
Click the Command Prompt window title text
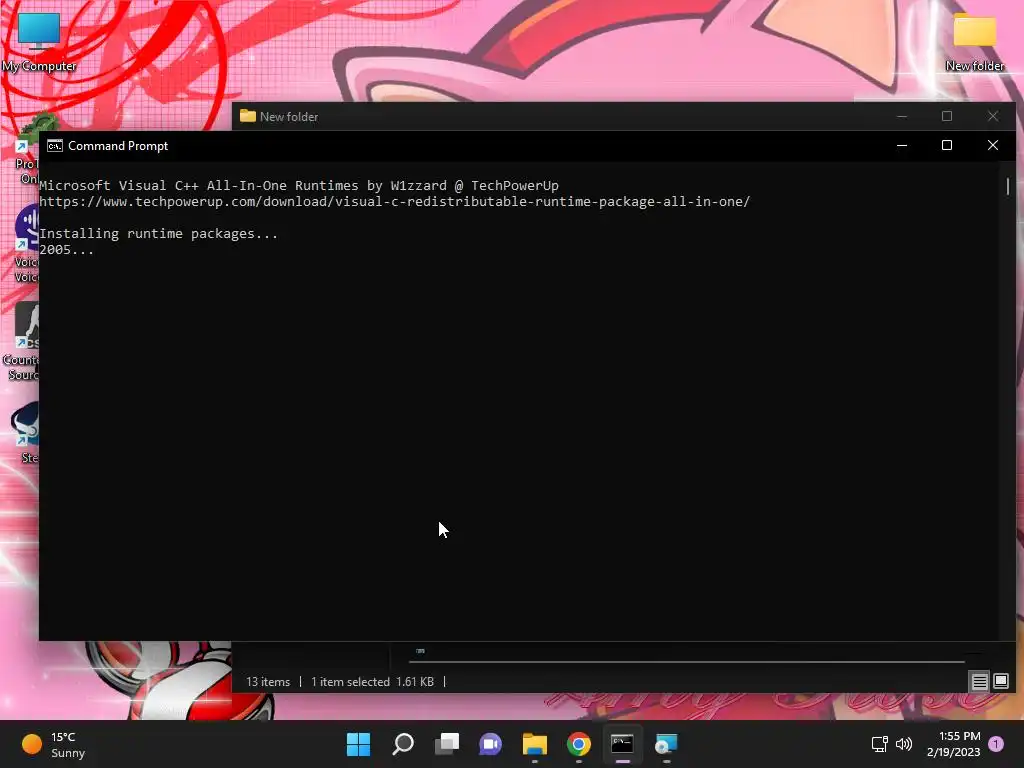[x=118, y=146]
